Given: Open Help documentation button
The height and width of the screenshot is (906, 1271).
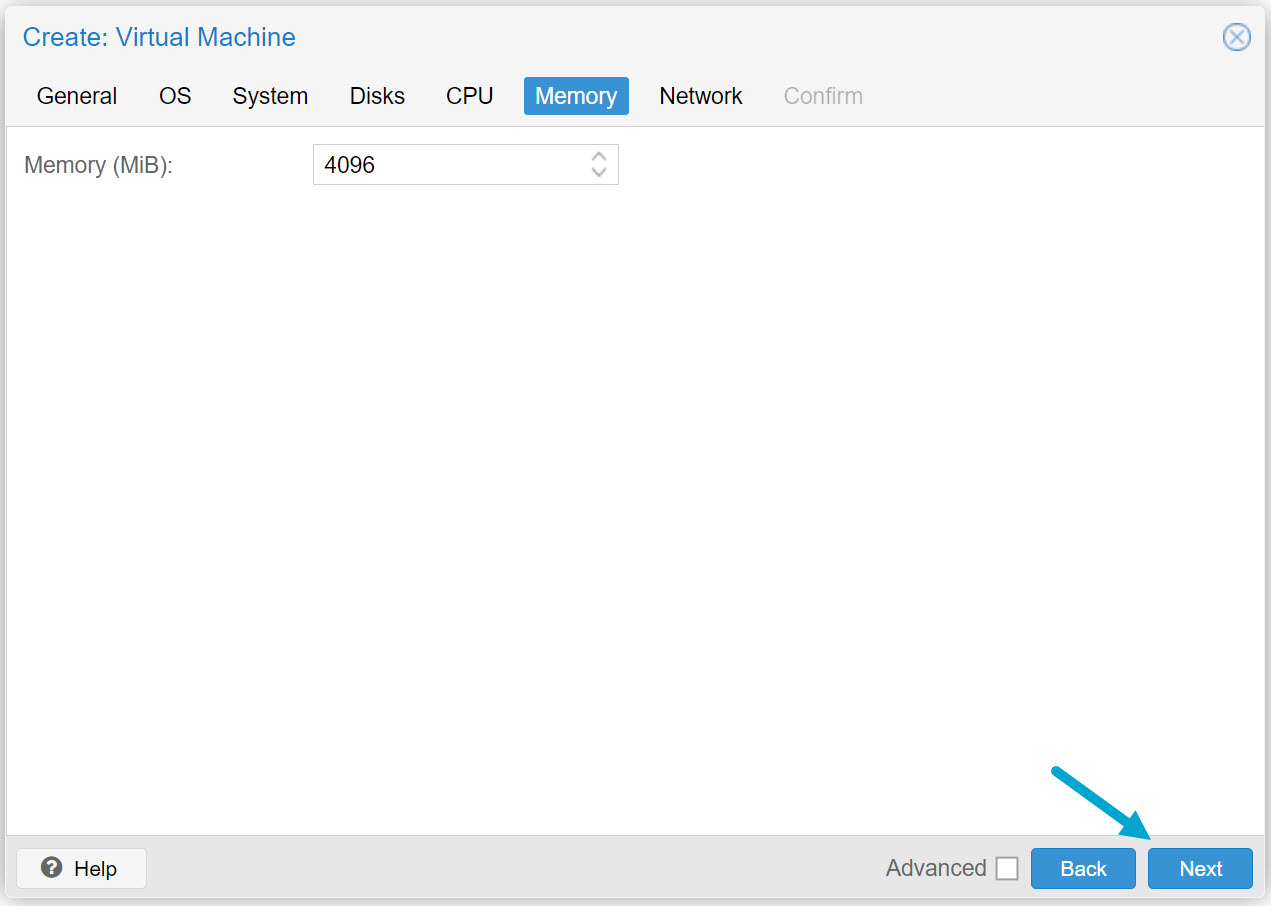Looking at the screenshot, I should [82, 868].
